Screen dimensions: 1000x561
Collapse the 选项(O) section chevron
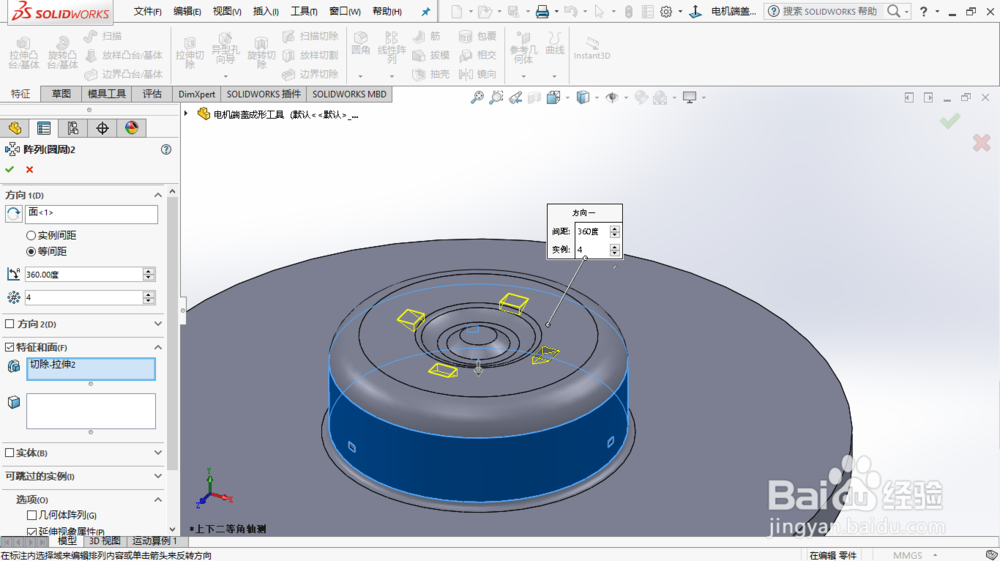pos(158,500)
